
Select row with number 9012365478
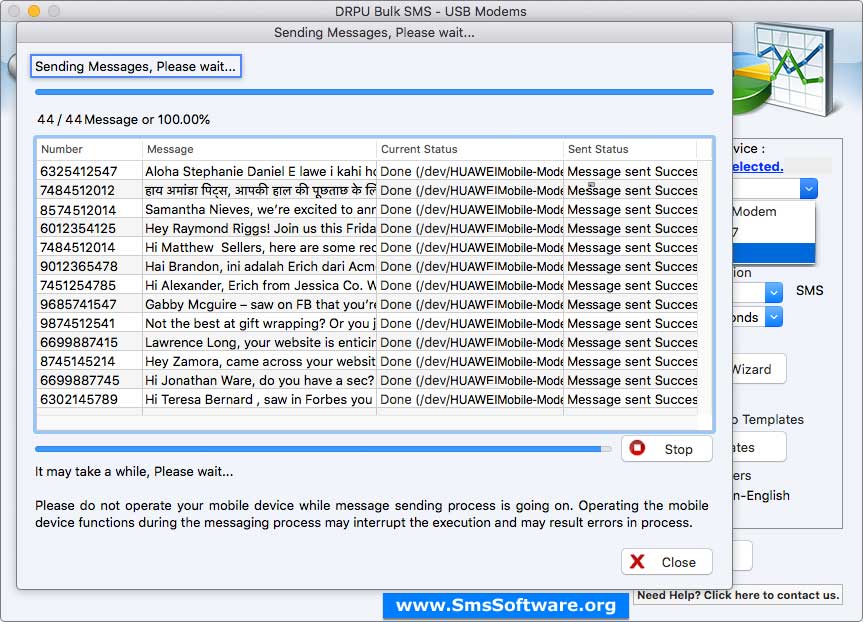367,266
